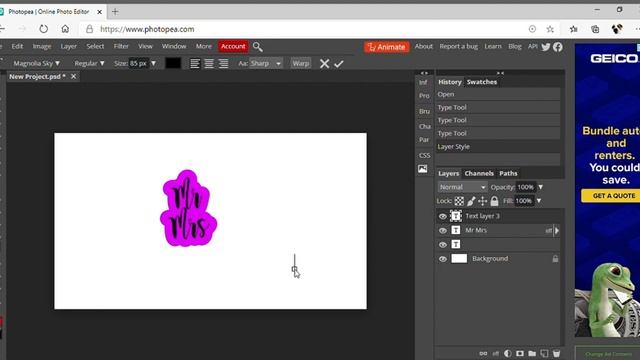Viewport: 640px width, 360px height.
Task: Open Magnolia Sky font dropdown
Action: [x=36, y=63]
